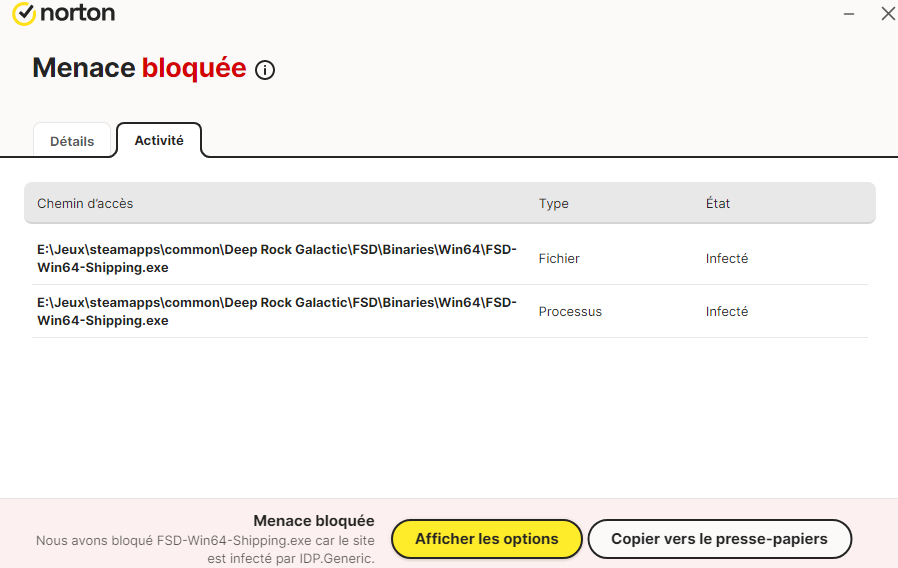Viewport: 898px width, 568px height.
Task: Select the file path in the Processus row
Action: point(277,311)
